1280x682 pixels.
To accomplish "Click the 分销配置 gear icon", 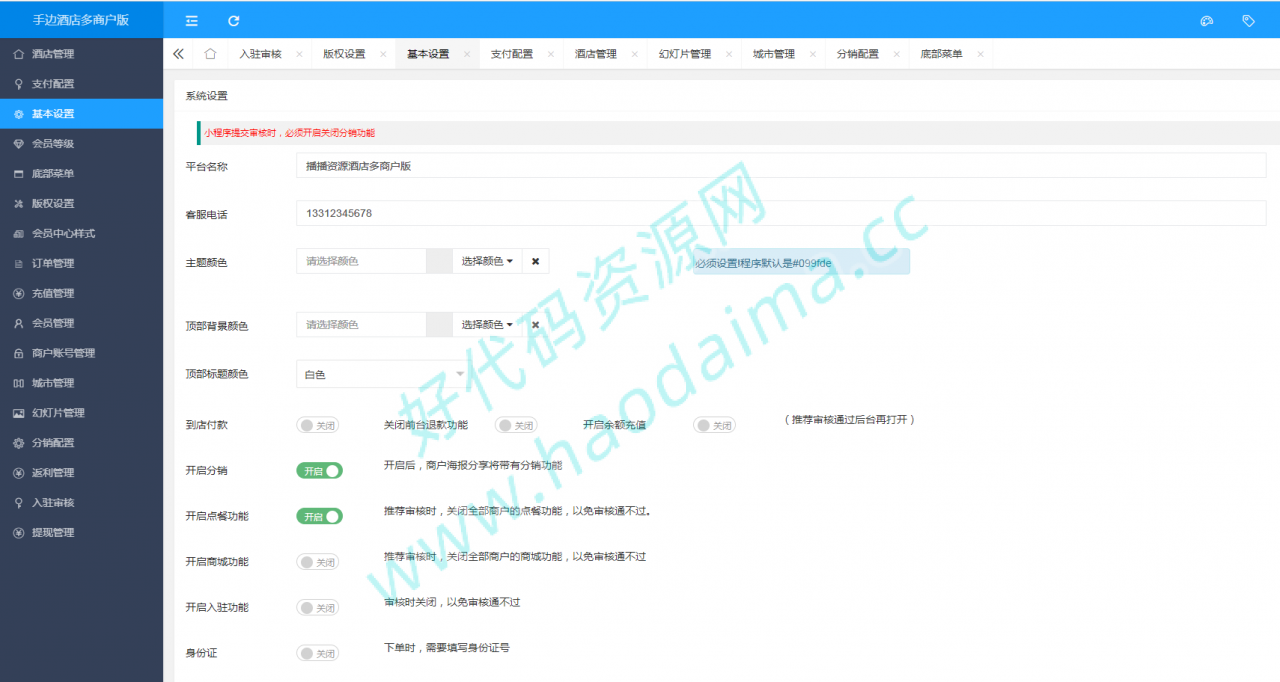I will (x=19, y=443).
